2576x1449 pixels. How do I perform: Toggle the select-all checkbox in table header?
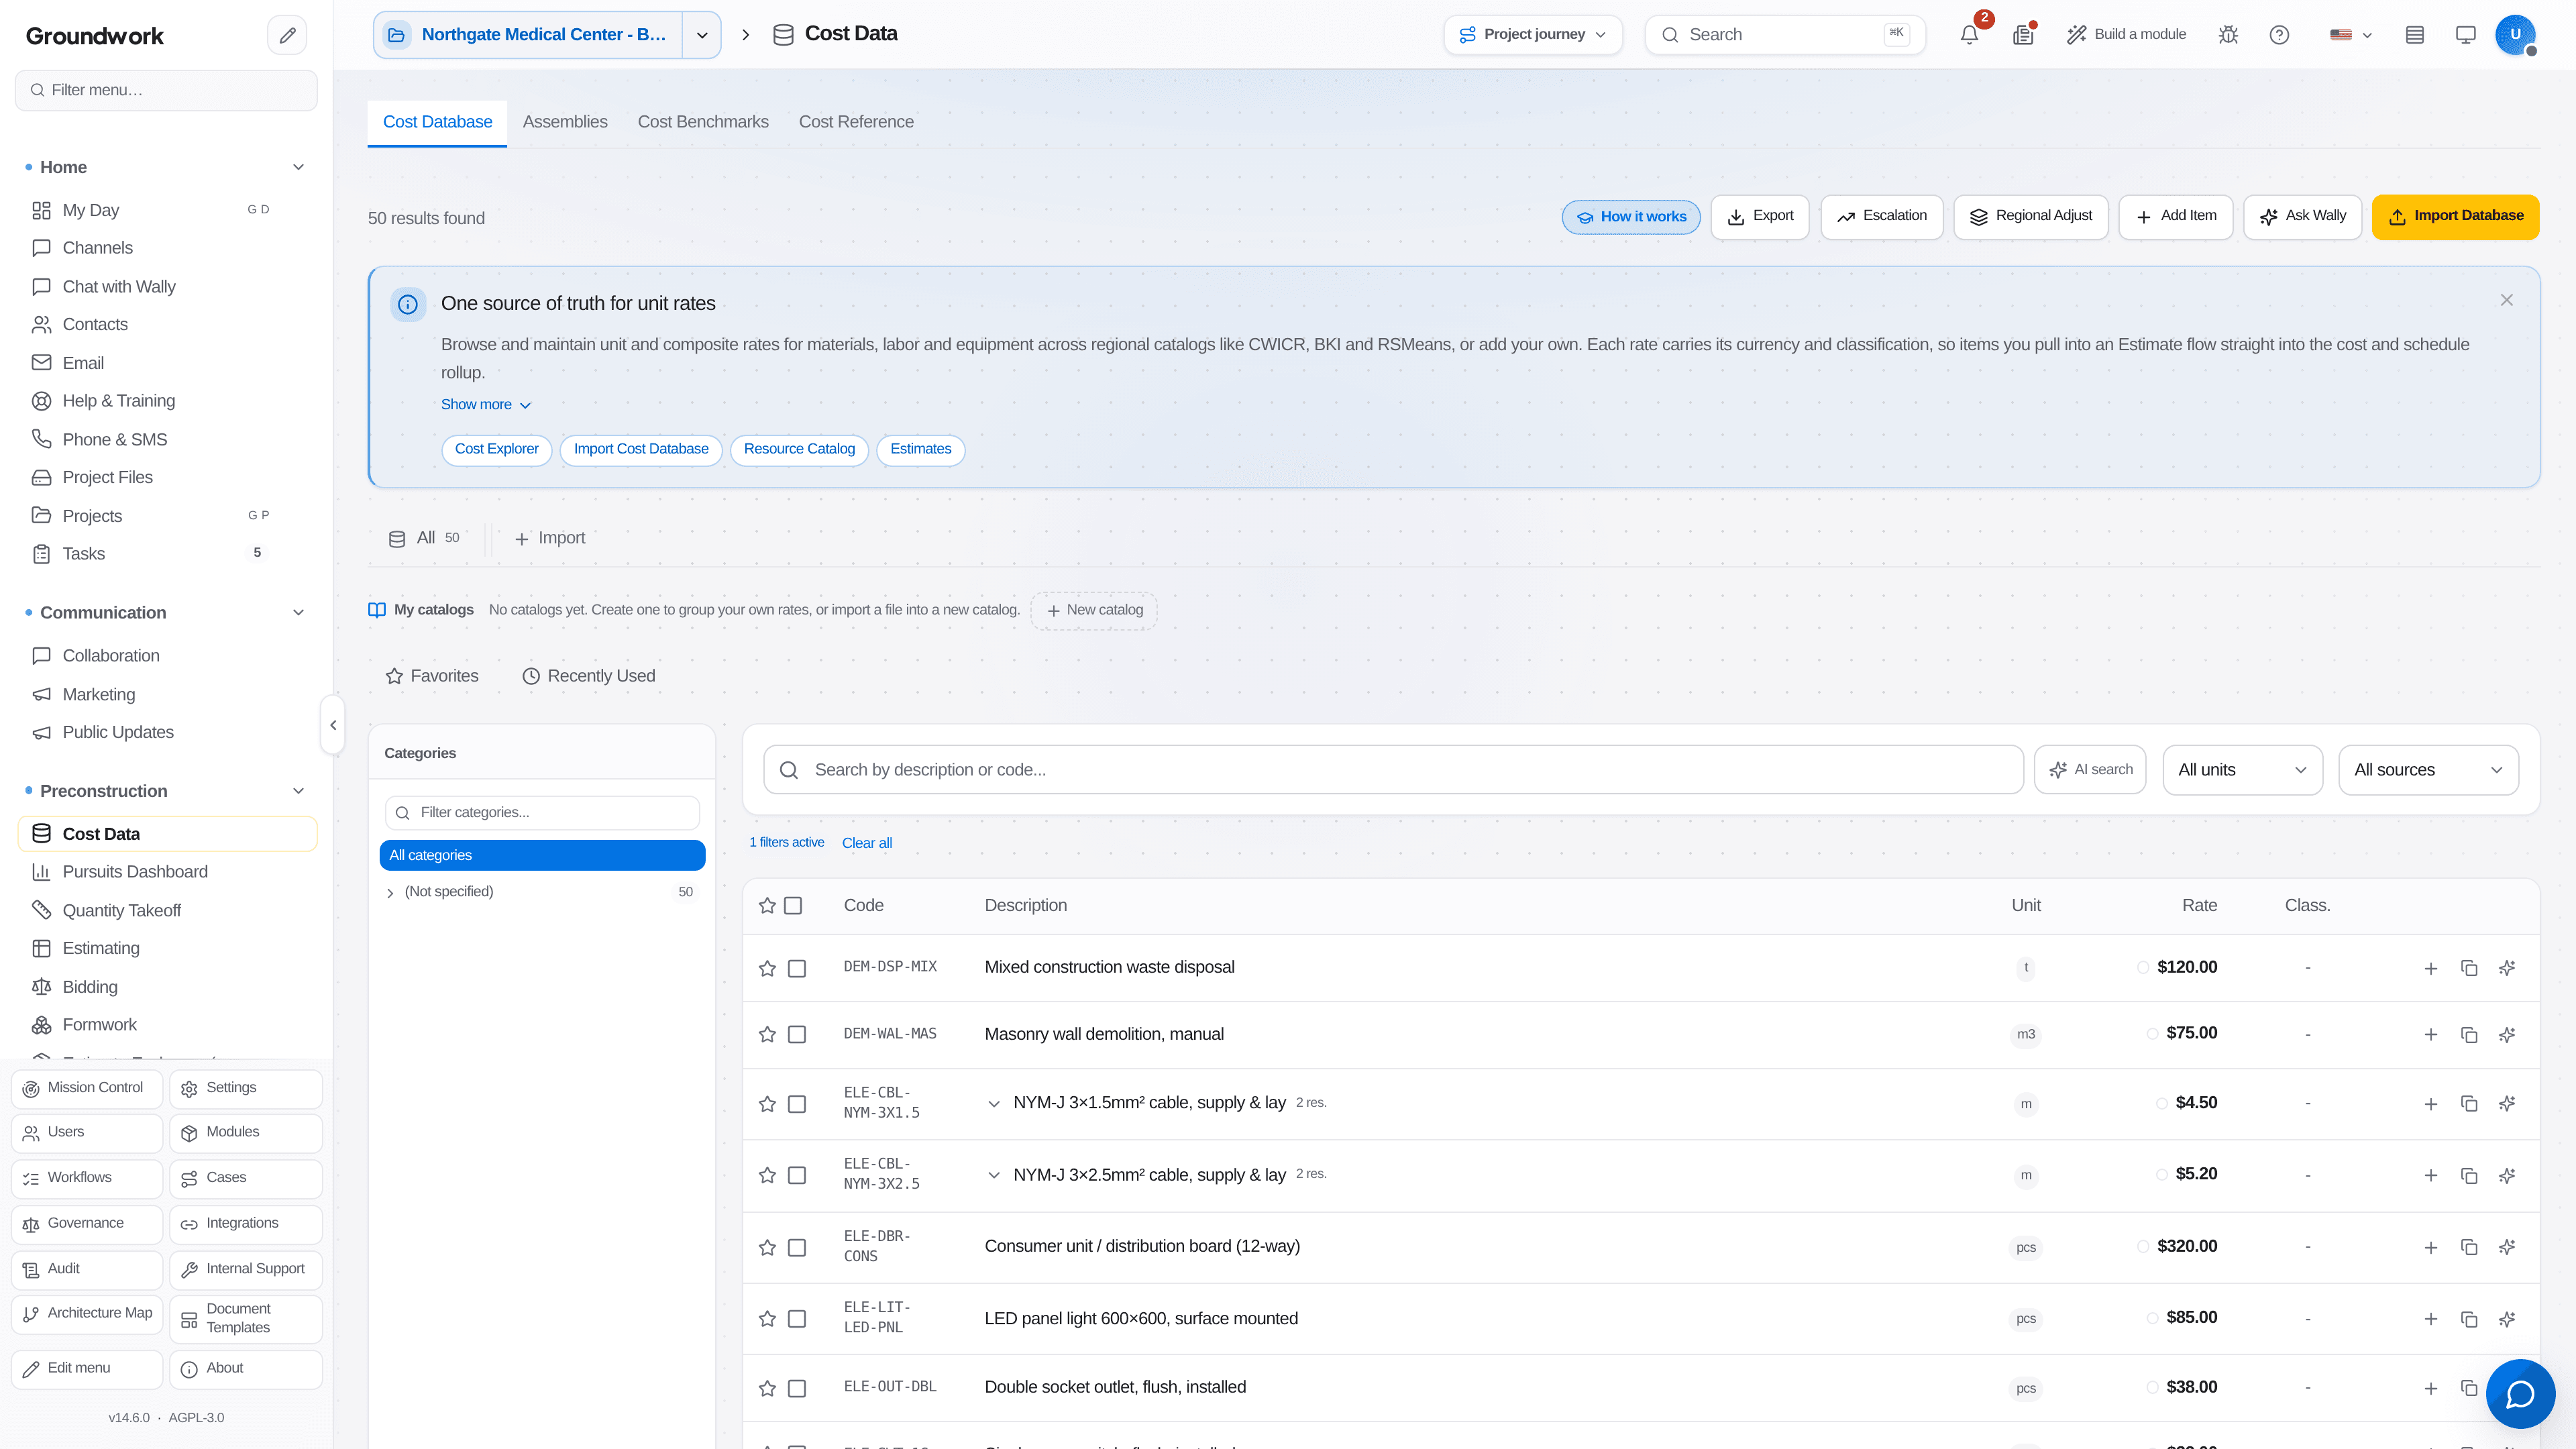[793, 905]
